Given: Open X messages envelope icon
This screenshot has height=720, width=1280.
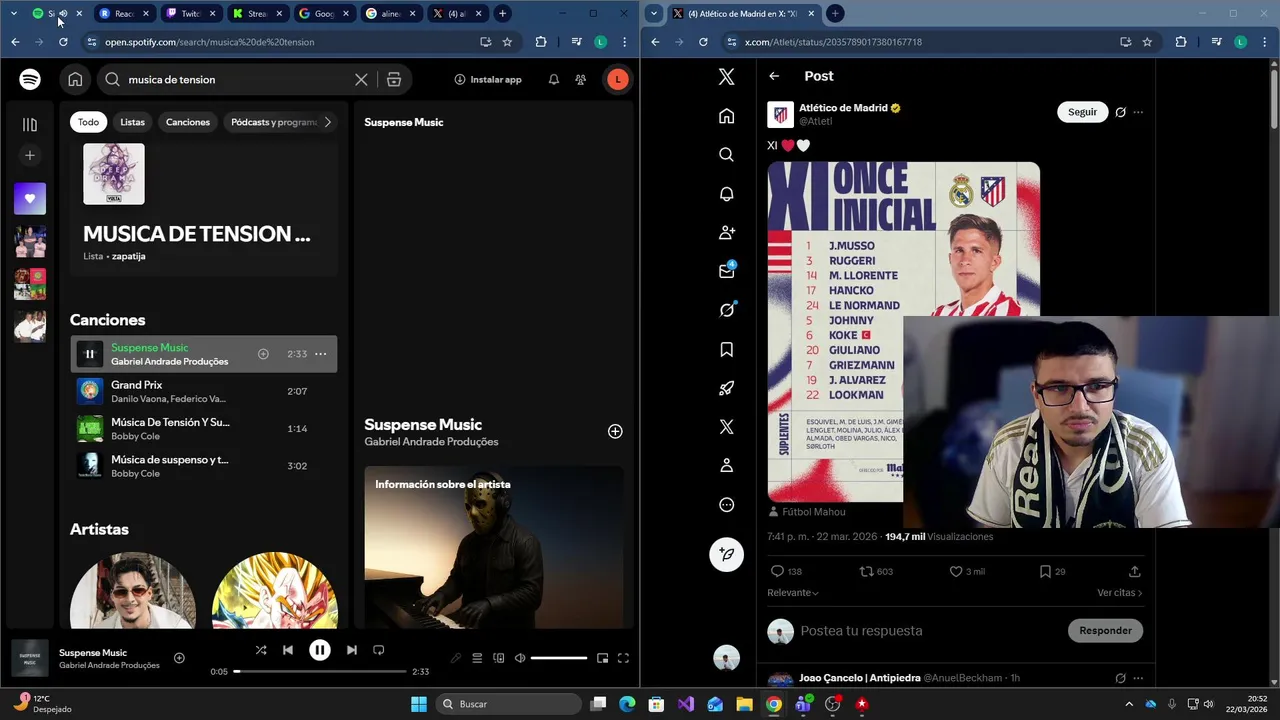Looking at the screenshot, I should (x=727, y=271).
